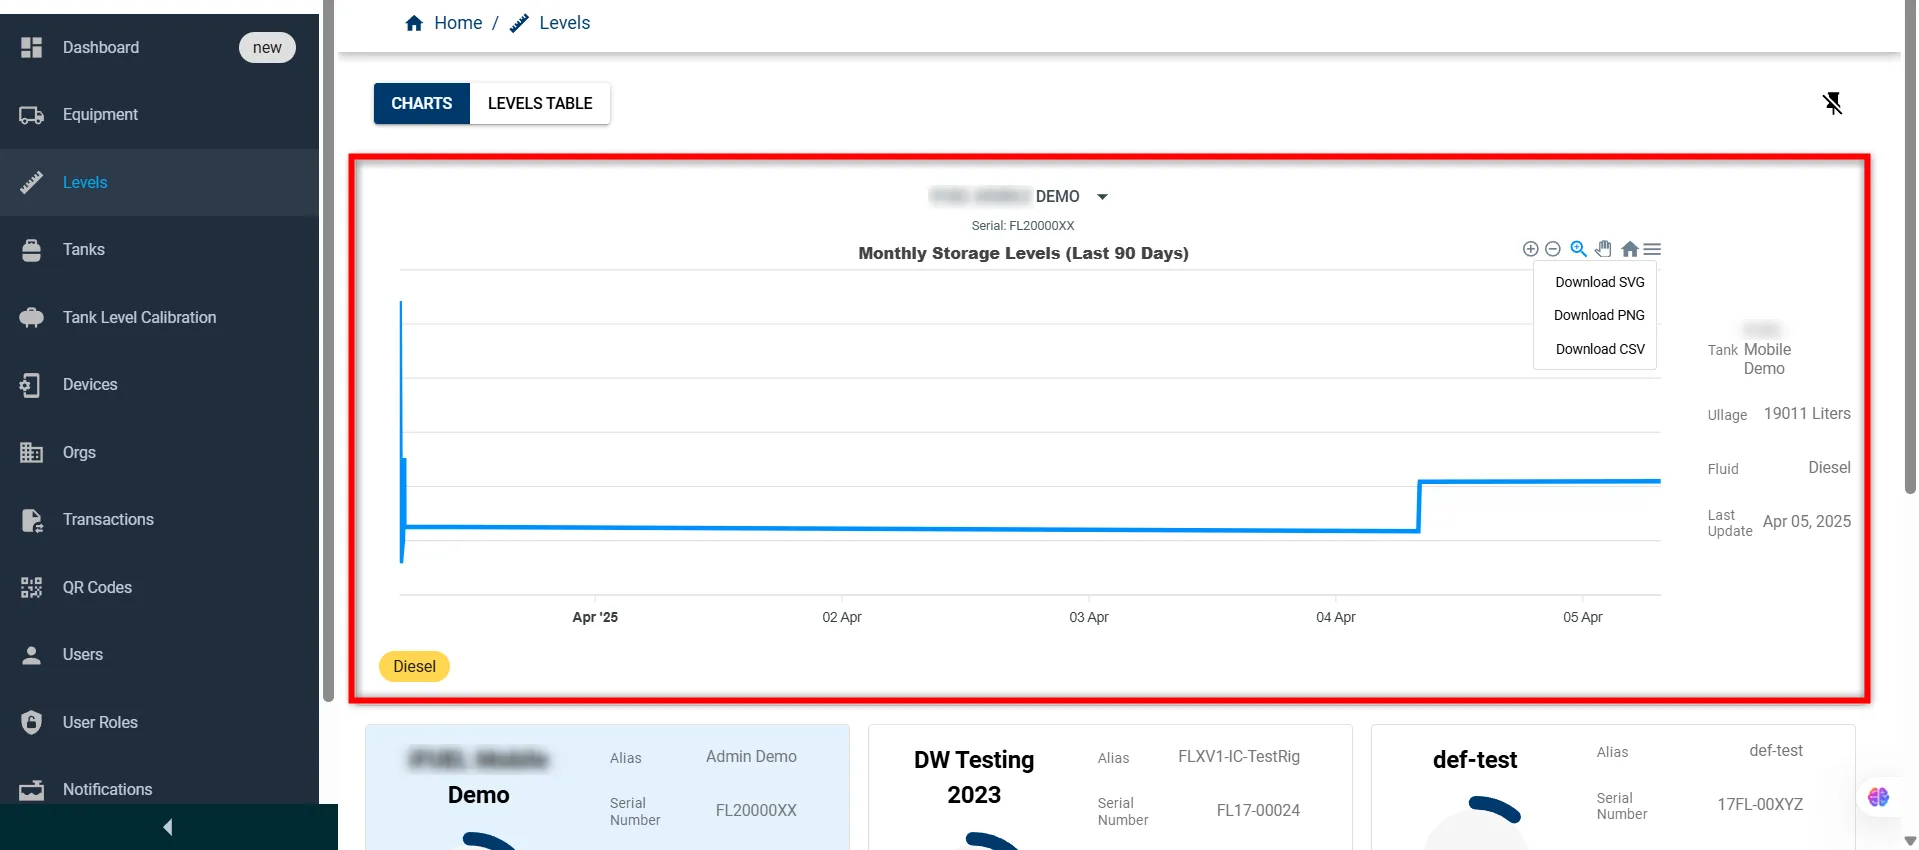
Task: Select the DW Testing 2023 card
Action: [x=1110, y=787]
